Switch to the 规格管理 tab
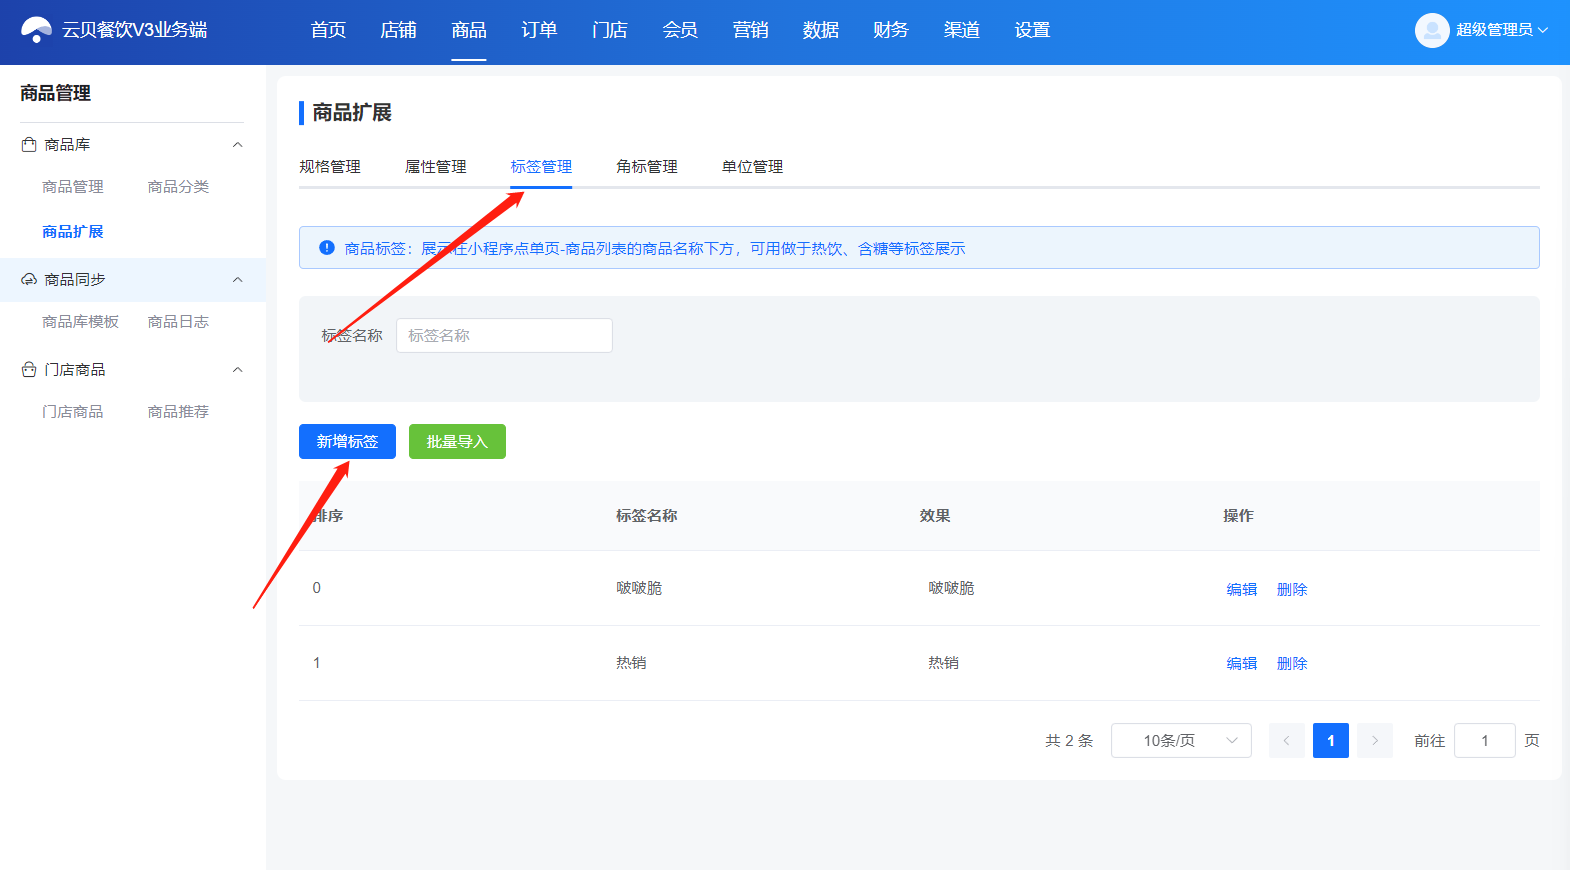 (330, 167)
